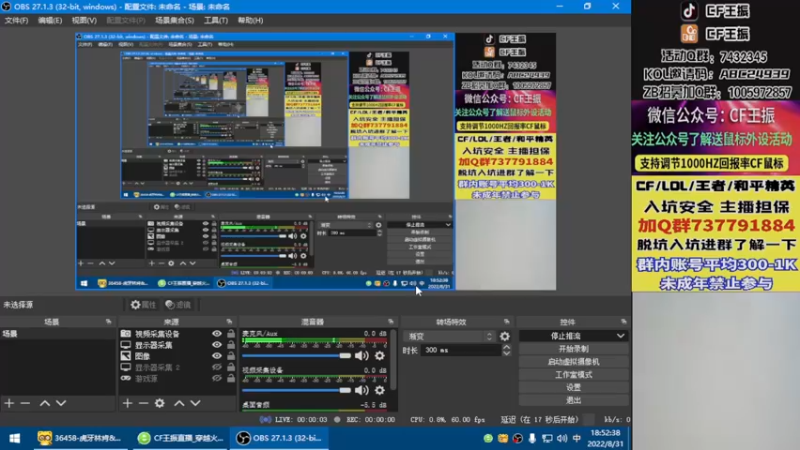Pop out the 来源 dock with its header icon
The height and width of the screenshot is (450, 800).
[229, 322]
